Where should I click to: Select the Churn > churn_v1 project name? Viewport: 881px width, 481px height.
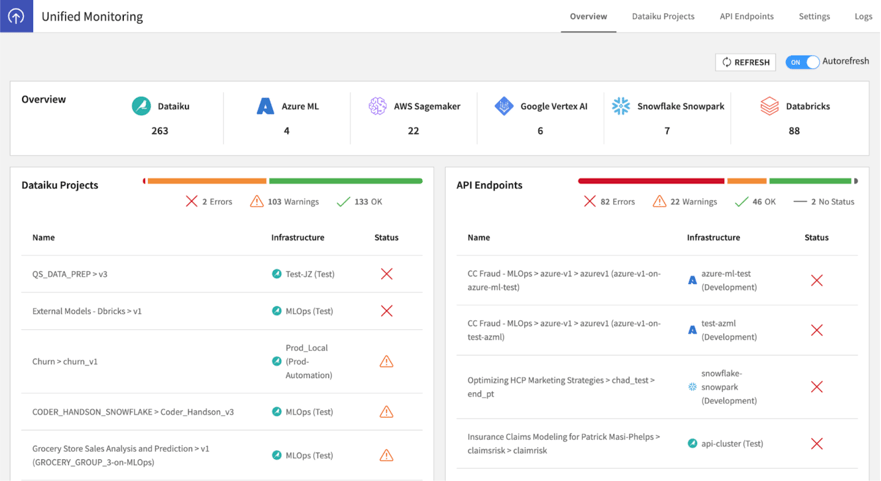65,361
